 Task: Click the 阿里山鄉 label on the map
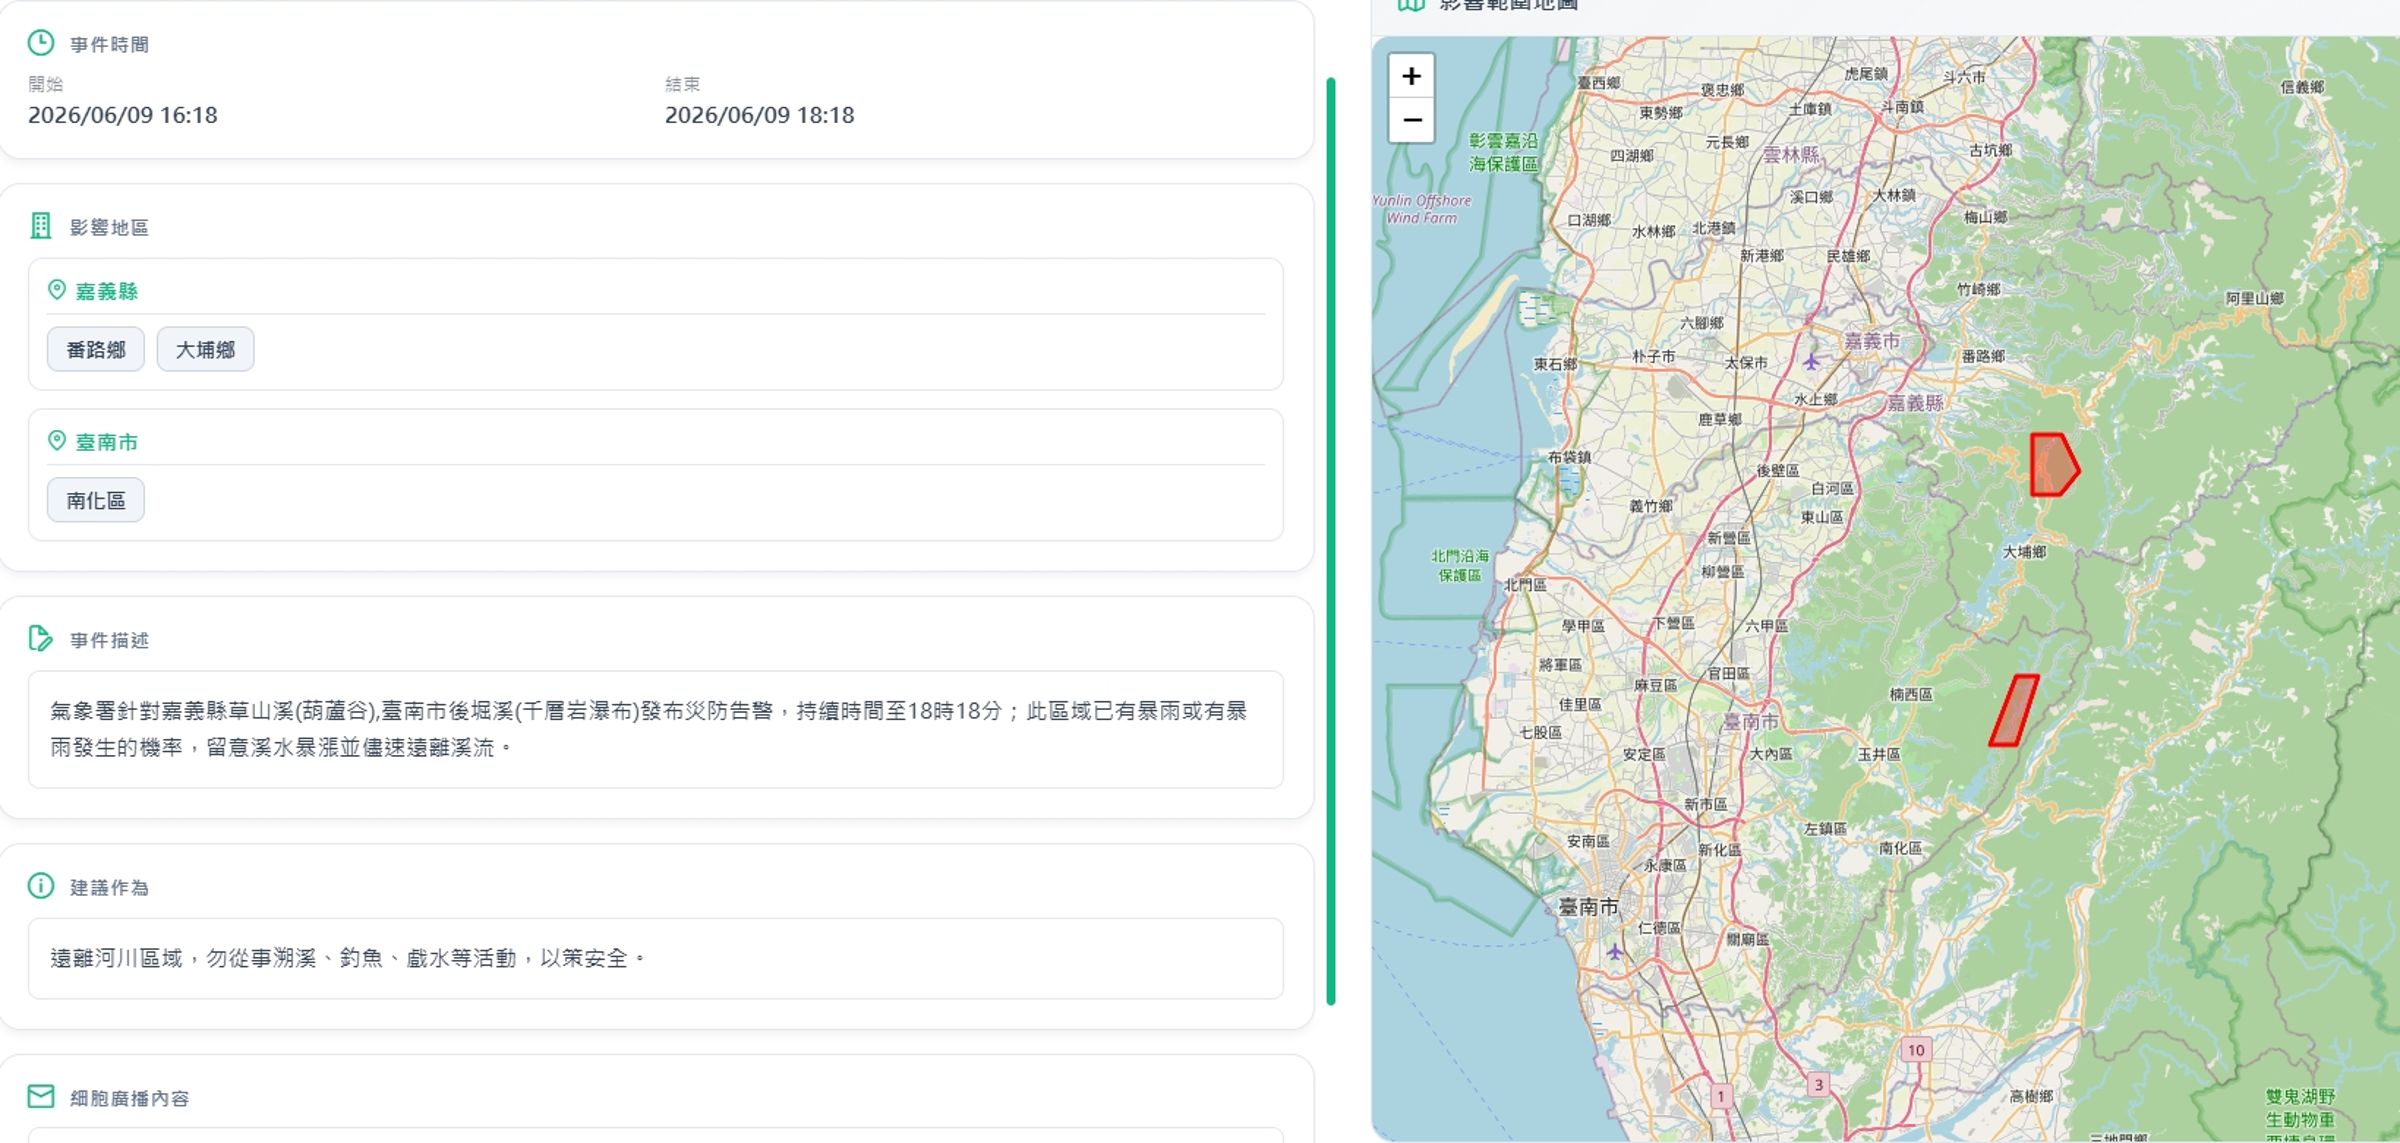(x=2254, y=298)
